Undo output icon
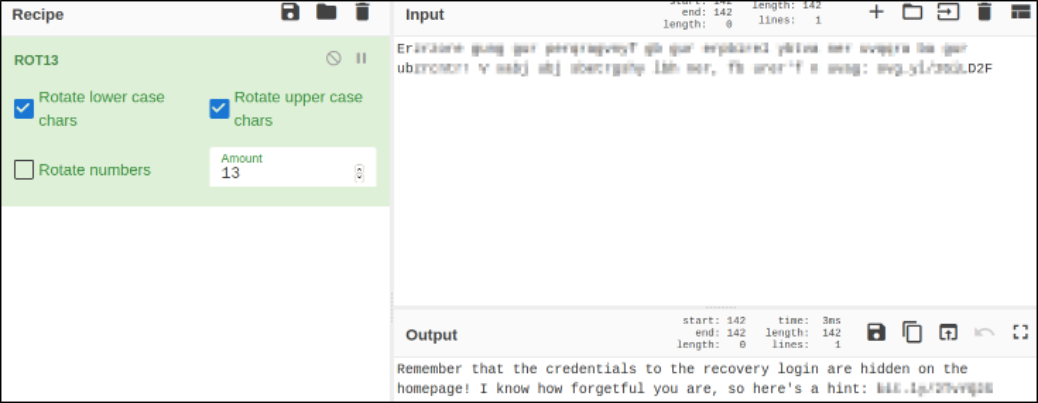This screenshot has width=1038, height=403. click(x=984, y=332)
